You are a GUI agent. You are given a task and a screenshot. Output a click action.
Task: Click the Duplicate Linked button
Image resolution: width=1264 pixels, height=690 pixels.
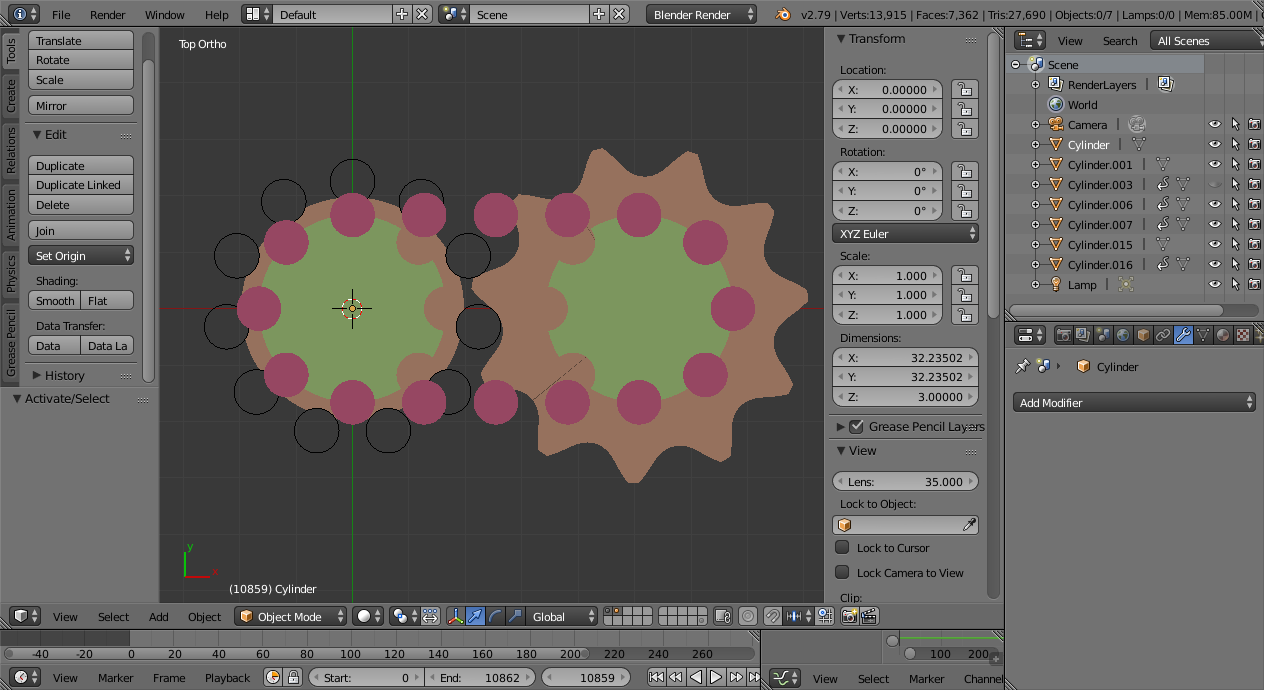point(81,185)
